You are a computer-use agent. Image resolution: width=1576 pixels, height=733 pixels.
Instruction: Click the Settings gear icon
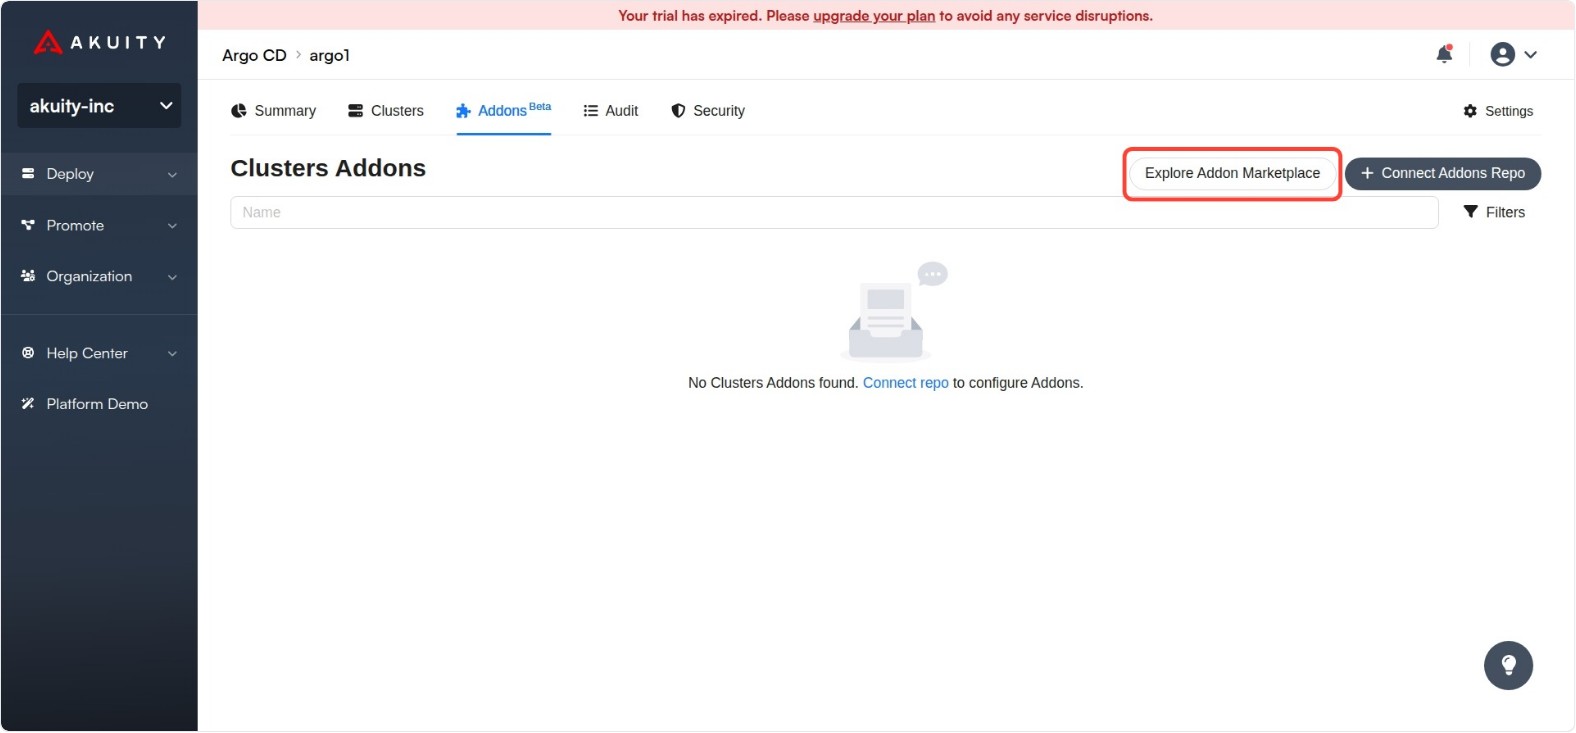pos(1470,111)
